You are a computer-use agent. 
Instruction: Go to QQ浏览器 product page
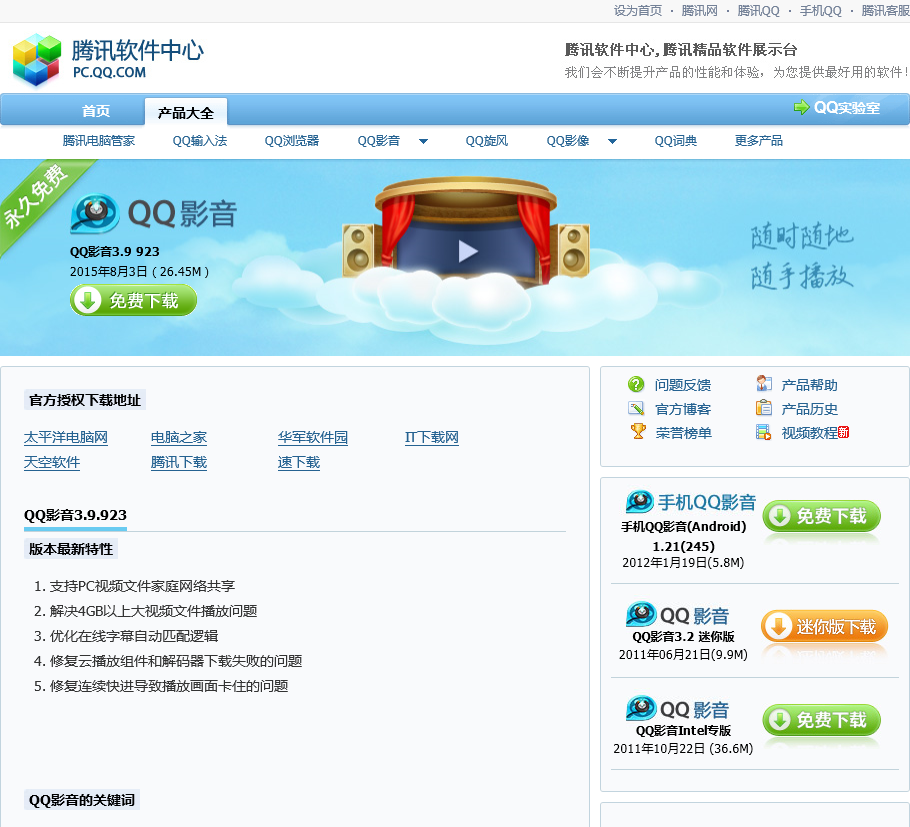[x=291, y=140]
